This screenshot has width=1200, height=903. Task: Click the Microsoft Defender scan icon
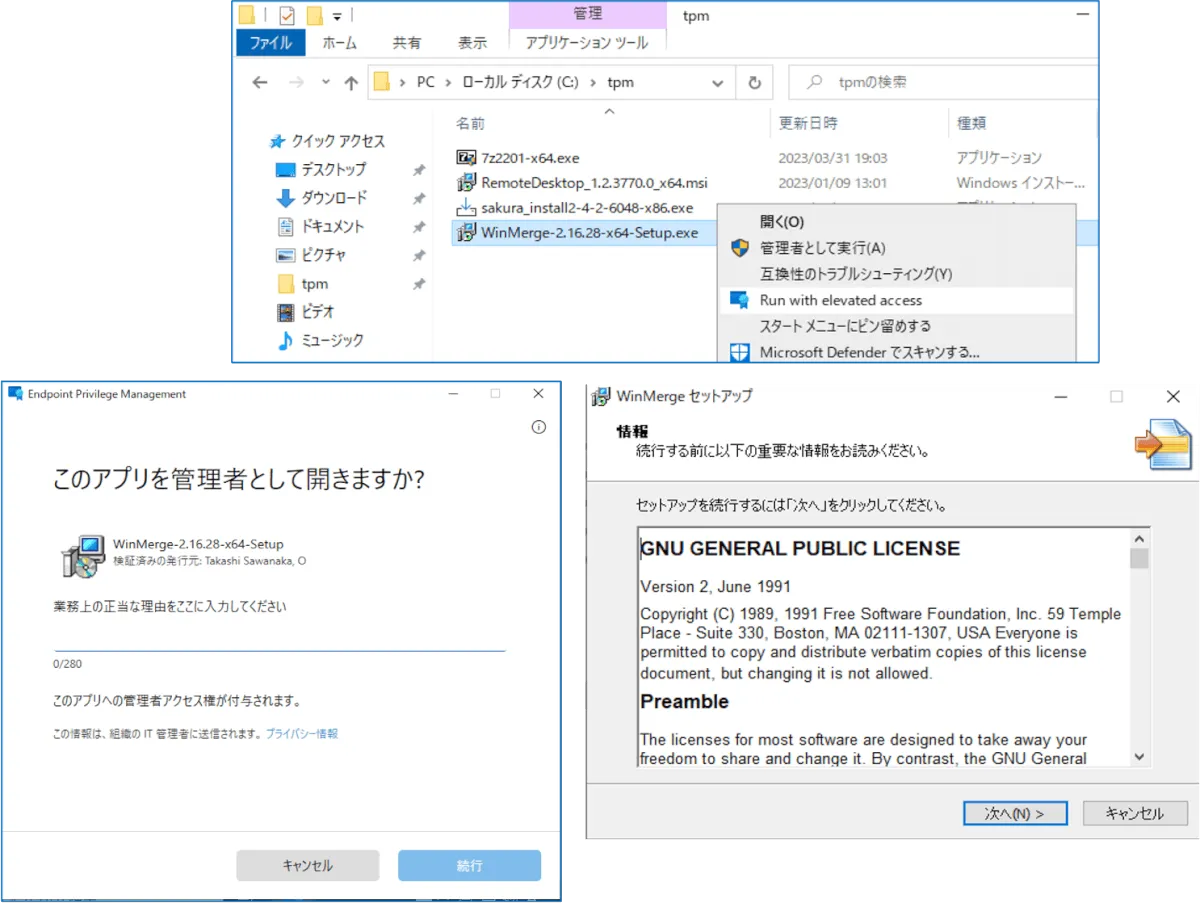[740, 352]
